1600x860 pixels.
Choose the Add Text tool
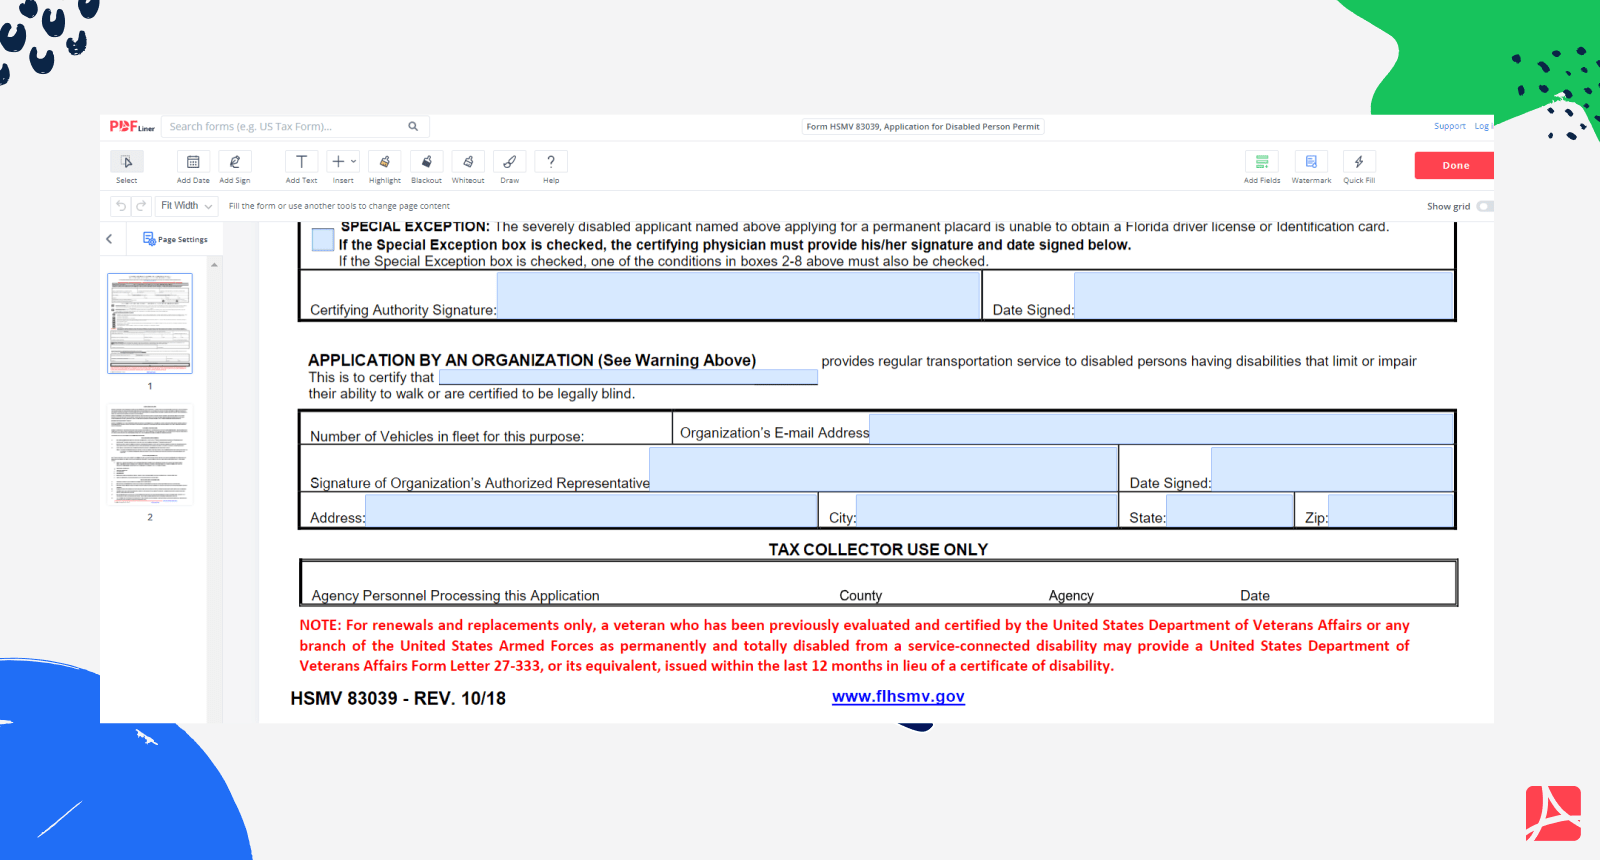(x=301, y=163)
